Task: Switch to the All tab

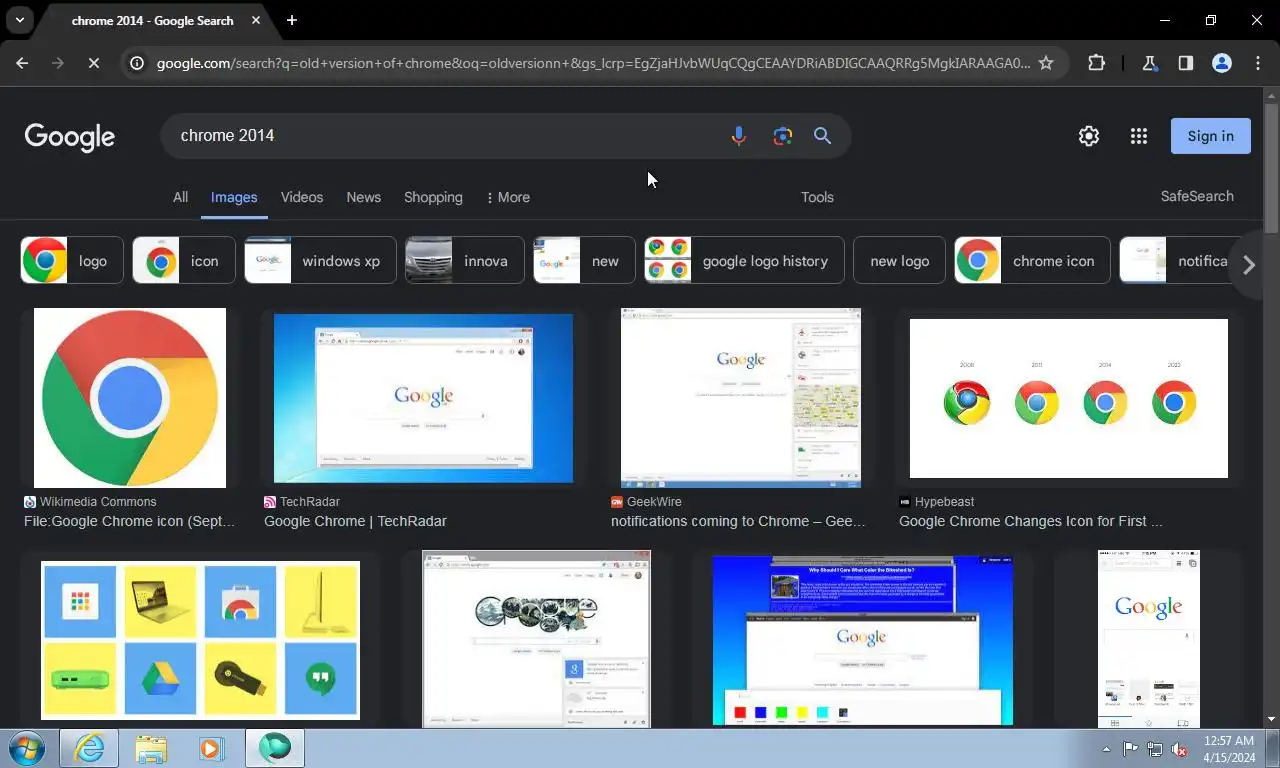Action: [180, 197]
